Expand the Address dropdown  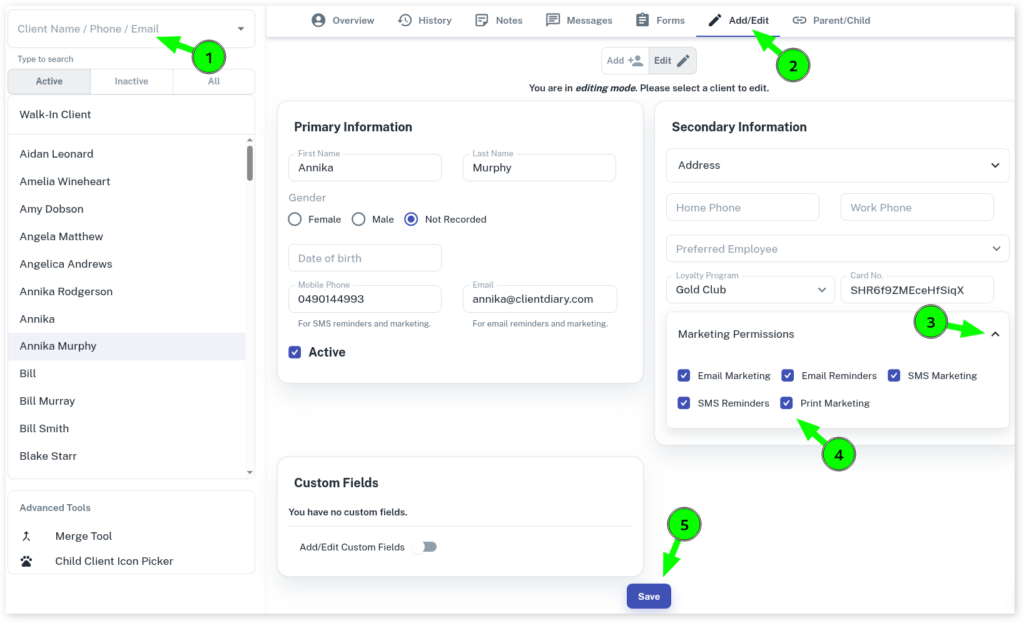(x=995, y=165)
